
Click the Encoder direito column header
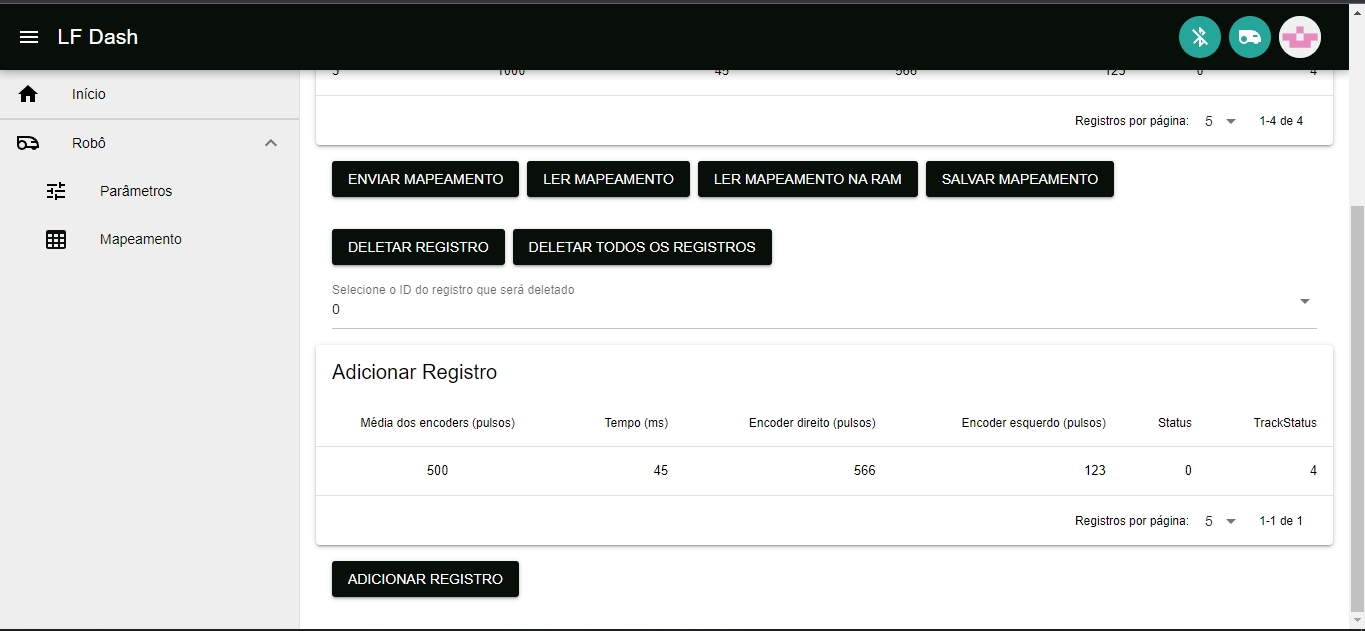tap(812, 423)
